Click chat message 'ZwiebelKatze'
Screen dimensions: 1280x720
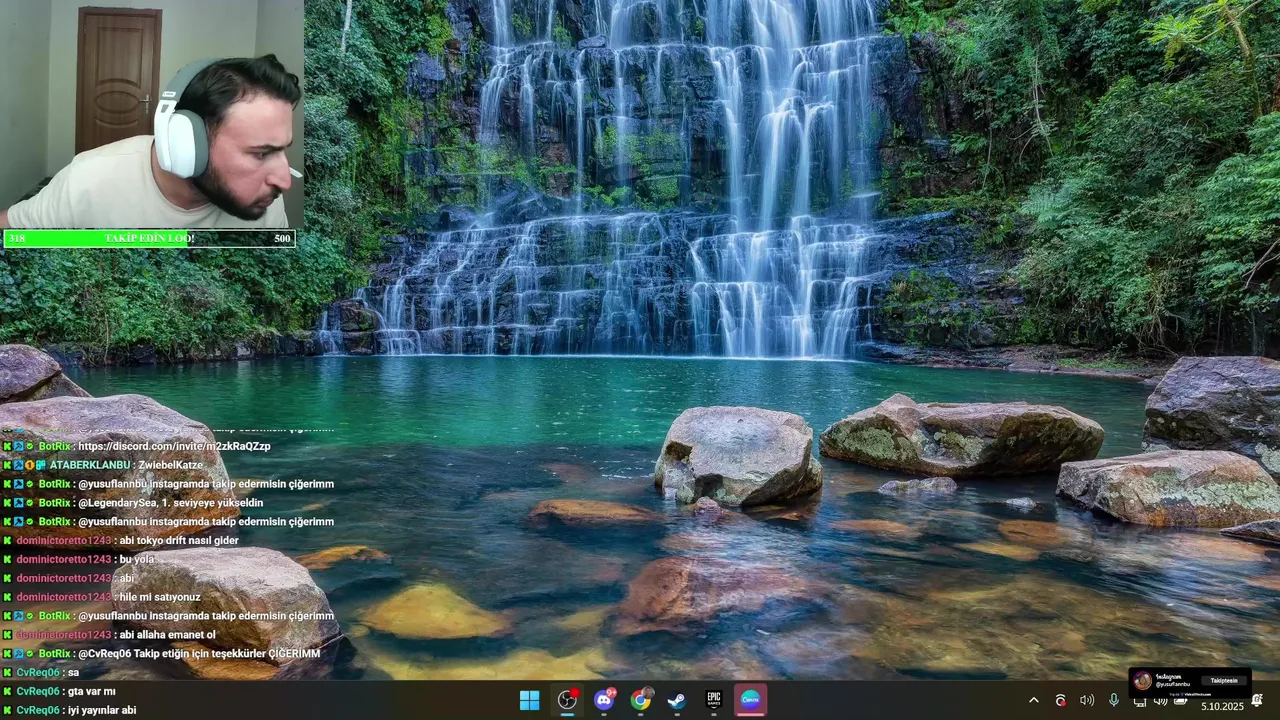pos(170,465)
